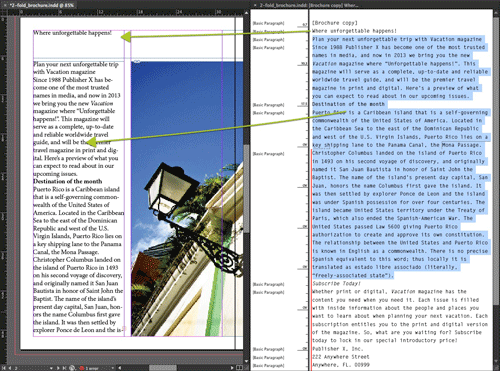Click 'Destination of the month' line in story editor

tap(348, 104)
